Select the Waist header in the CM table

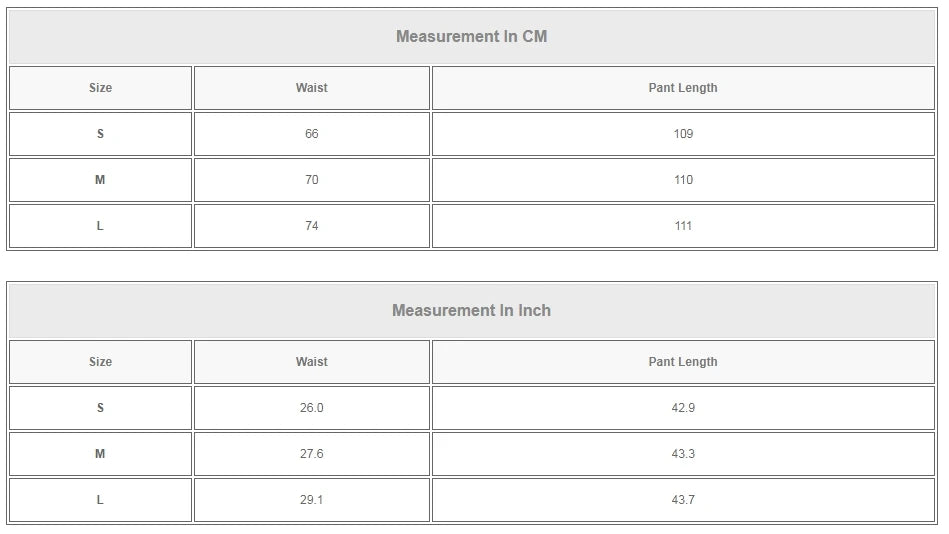[x=311, y=88]
